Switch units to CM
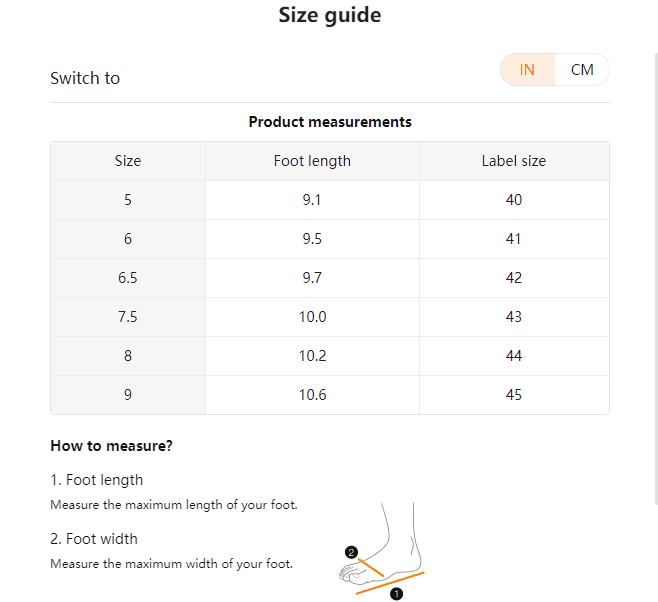Screen dimensions: 658x602 point(582,70)
